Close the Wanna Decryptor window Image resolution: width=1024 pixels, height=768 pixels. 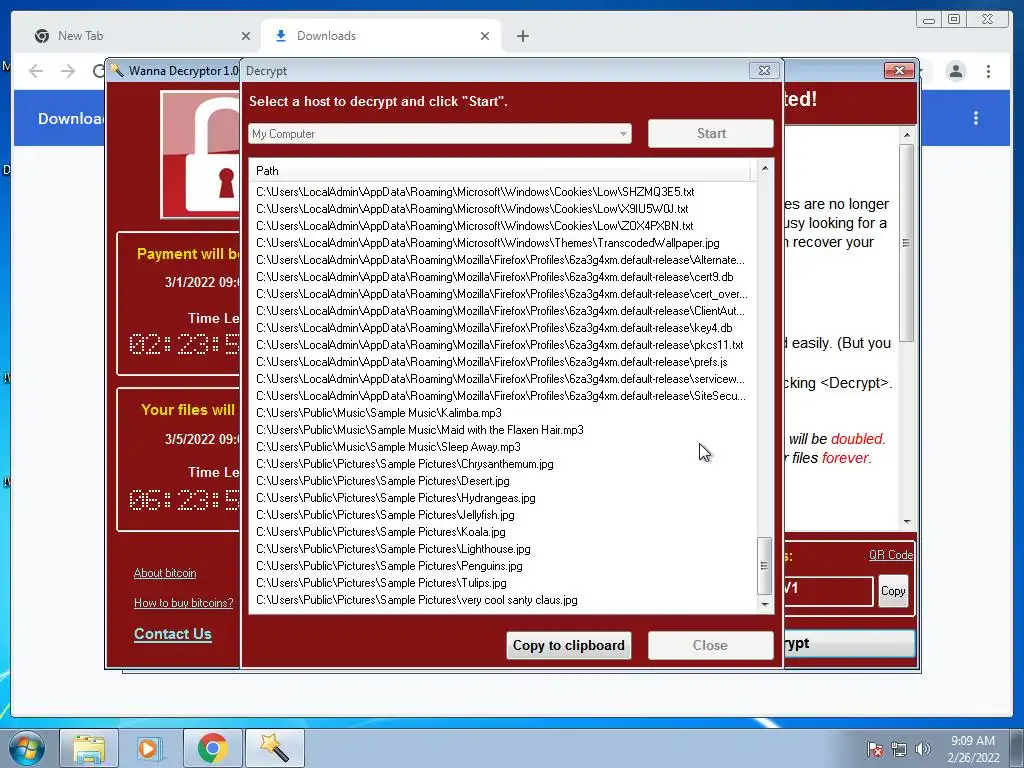pyautogui.click(x=899, y=70)
